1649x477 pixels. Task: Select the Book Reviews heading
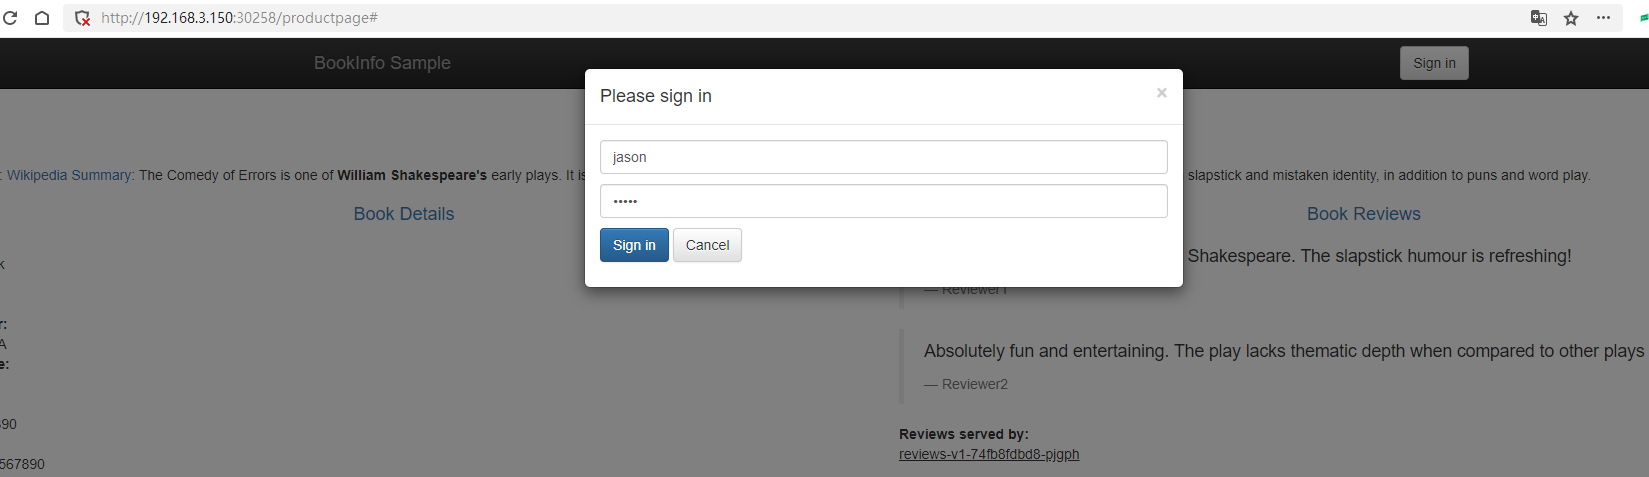click(x=1363, y=214)
